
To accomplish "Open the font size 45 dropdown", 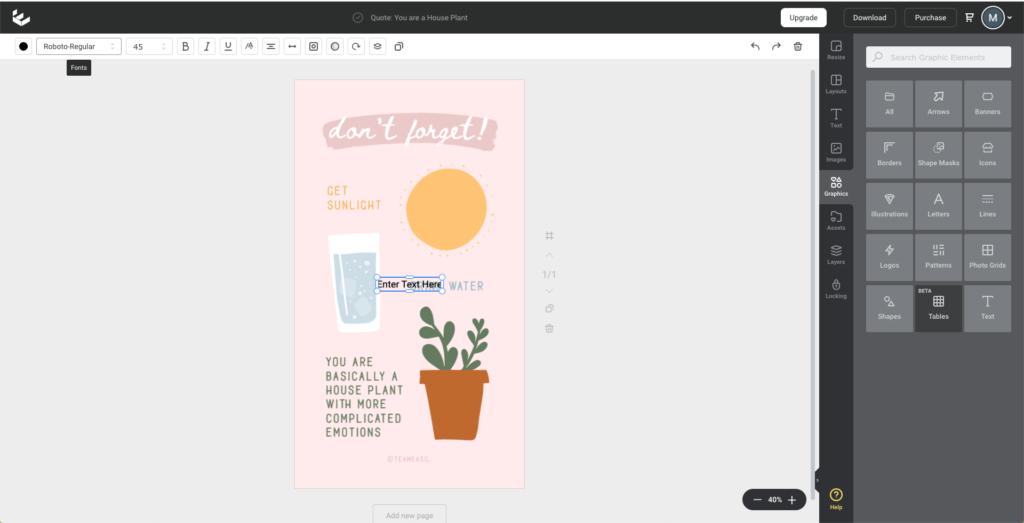I will pos(149,47).
